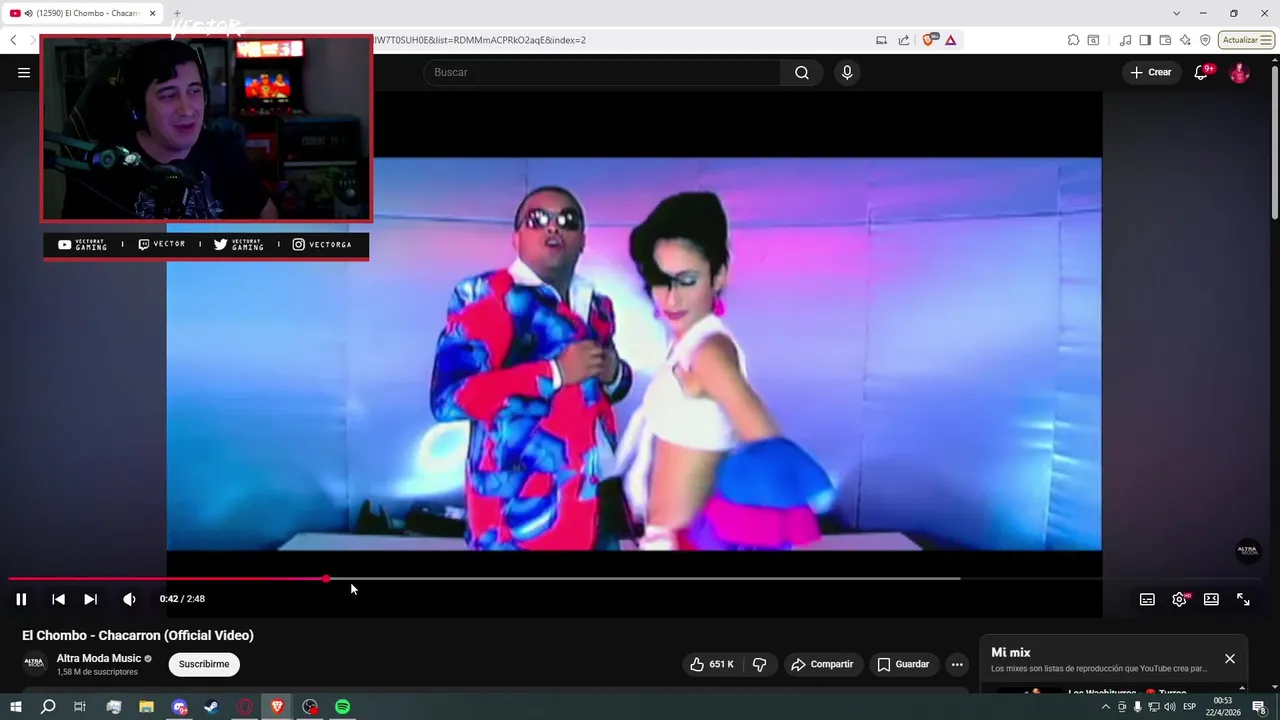1280x720 pixels.
Task: Expand the tab list chevron in title bar
Action: click(1176, 13)
